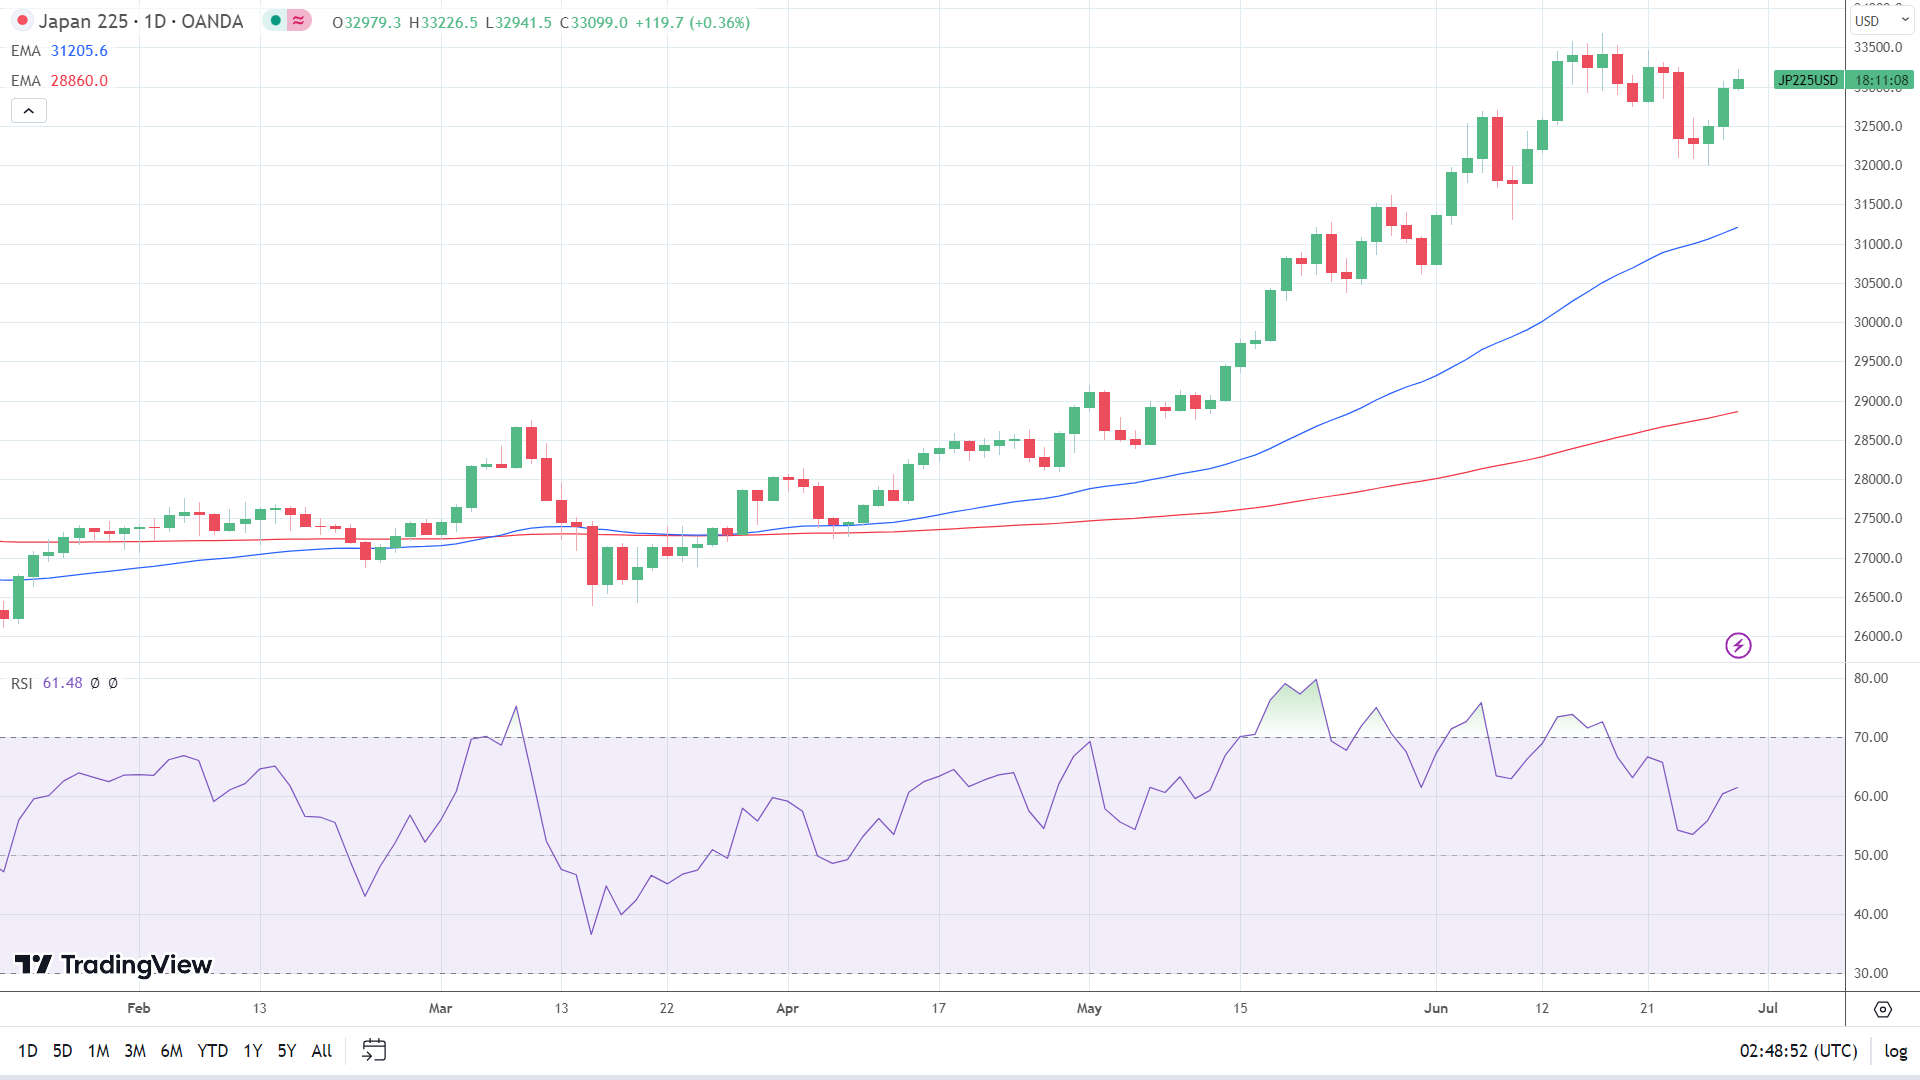This screenshot has height=1080, width=1920.
Task: Select the 5Y time range
Action: pos(287,1051)
